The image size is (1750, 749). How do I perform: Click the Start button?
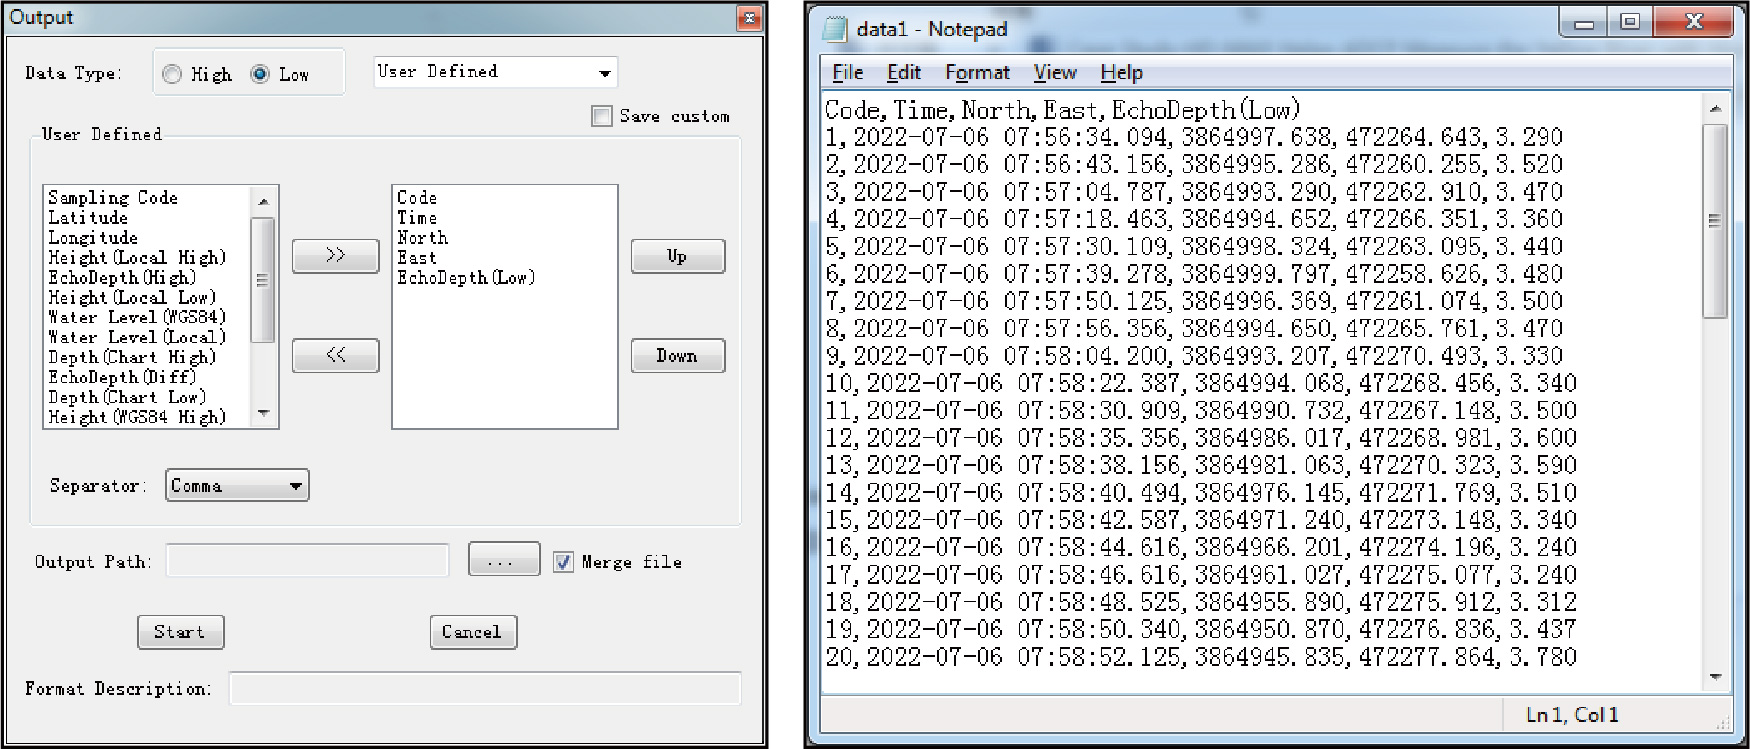[x=181, y=632]
